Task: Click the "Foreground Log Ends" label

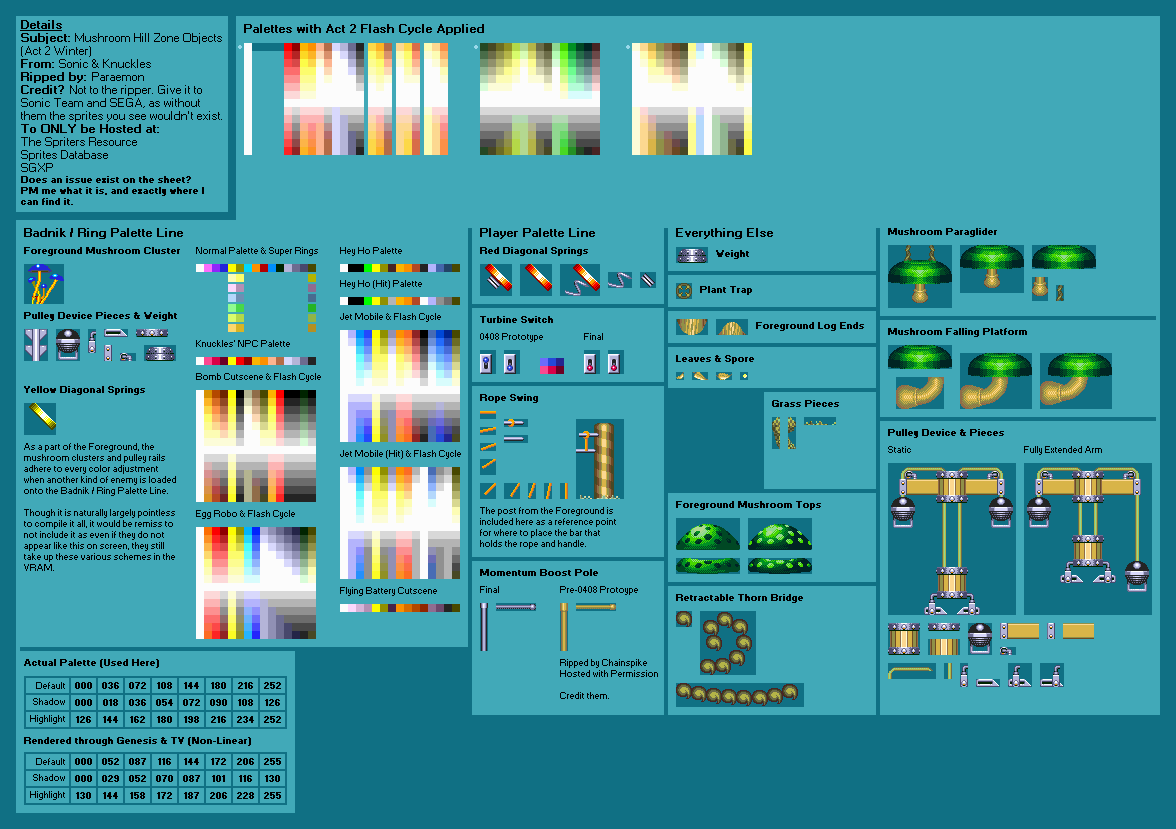Action: point(809,326)
